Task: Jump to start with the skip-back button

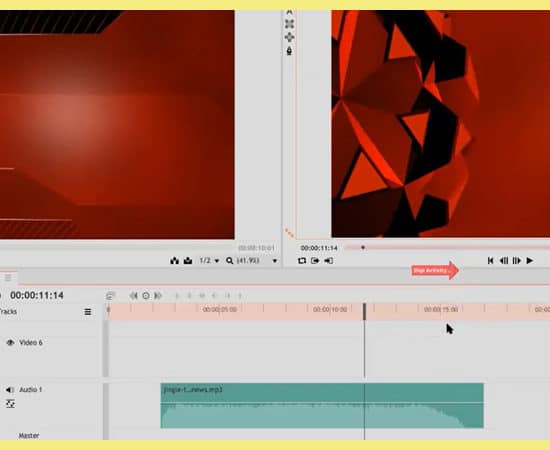Action: point(491,261)
